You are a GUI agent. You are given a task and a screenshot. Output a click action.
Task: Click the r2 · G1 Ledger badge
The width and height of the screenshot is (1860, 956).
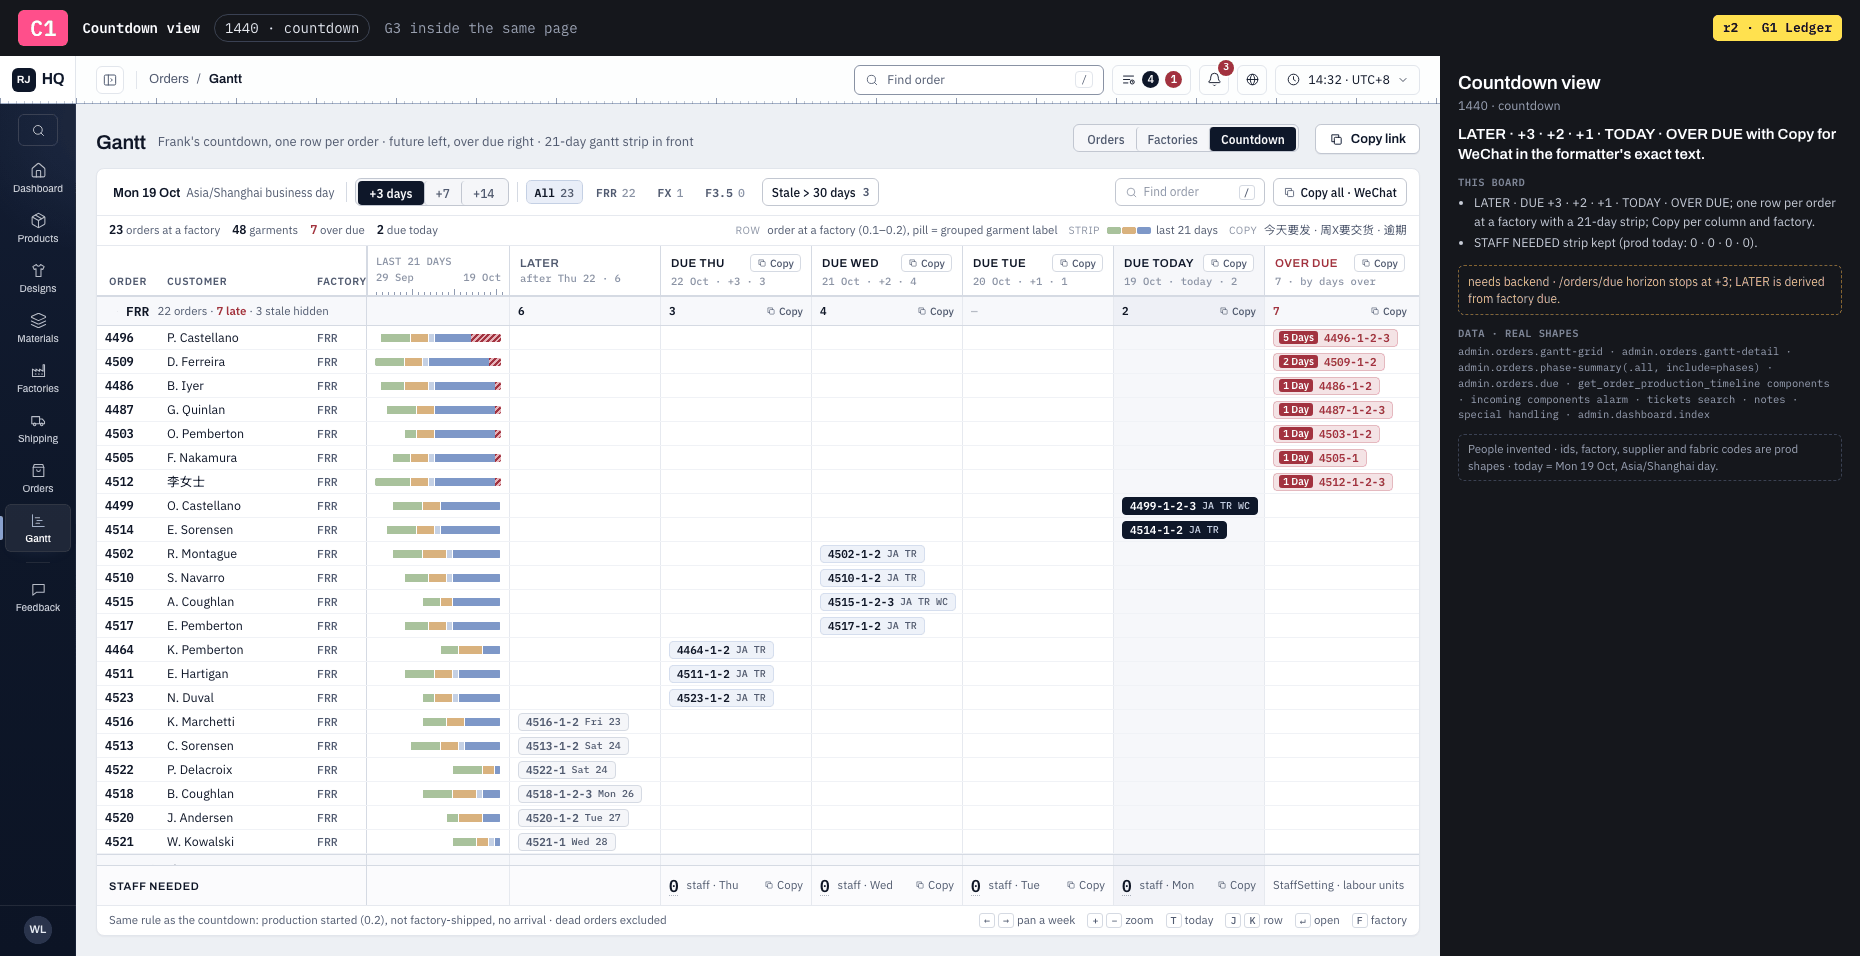point(1777,28)
